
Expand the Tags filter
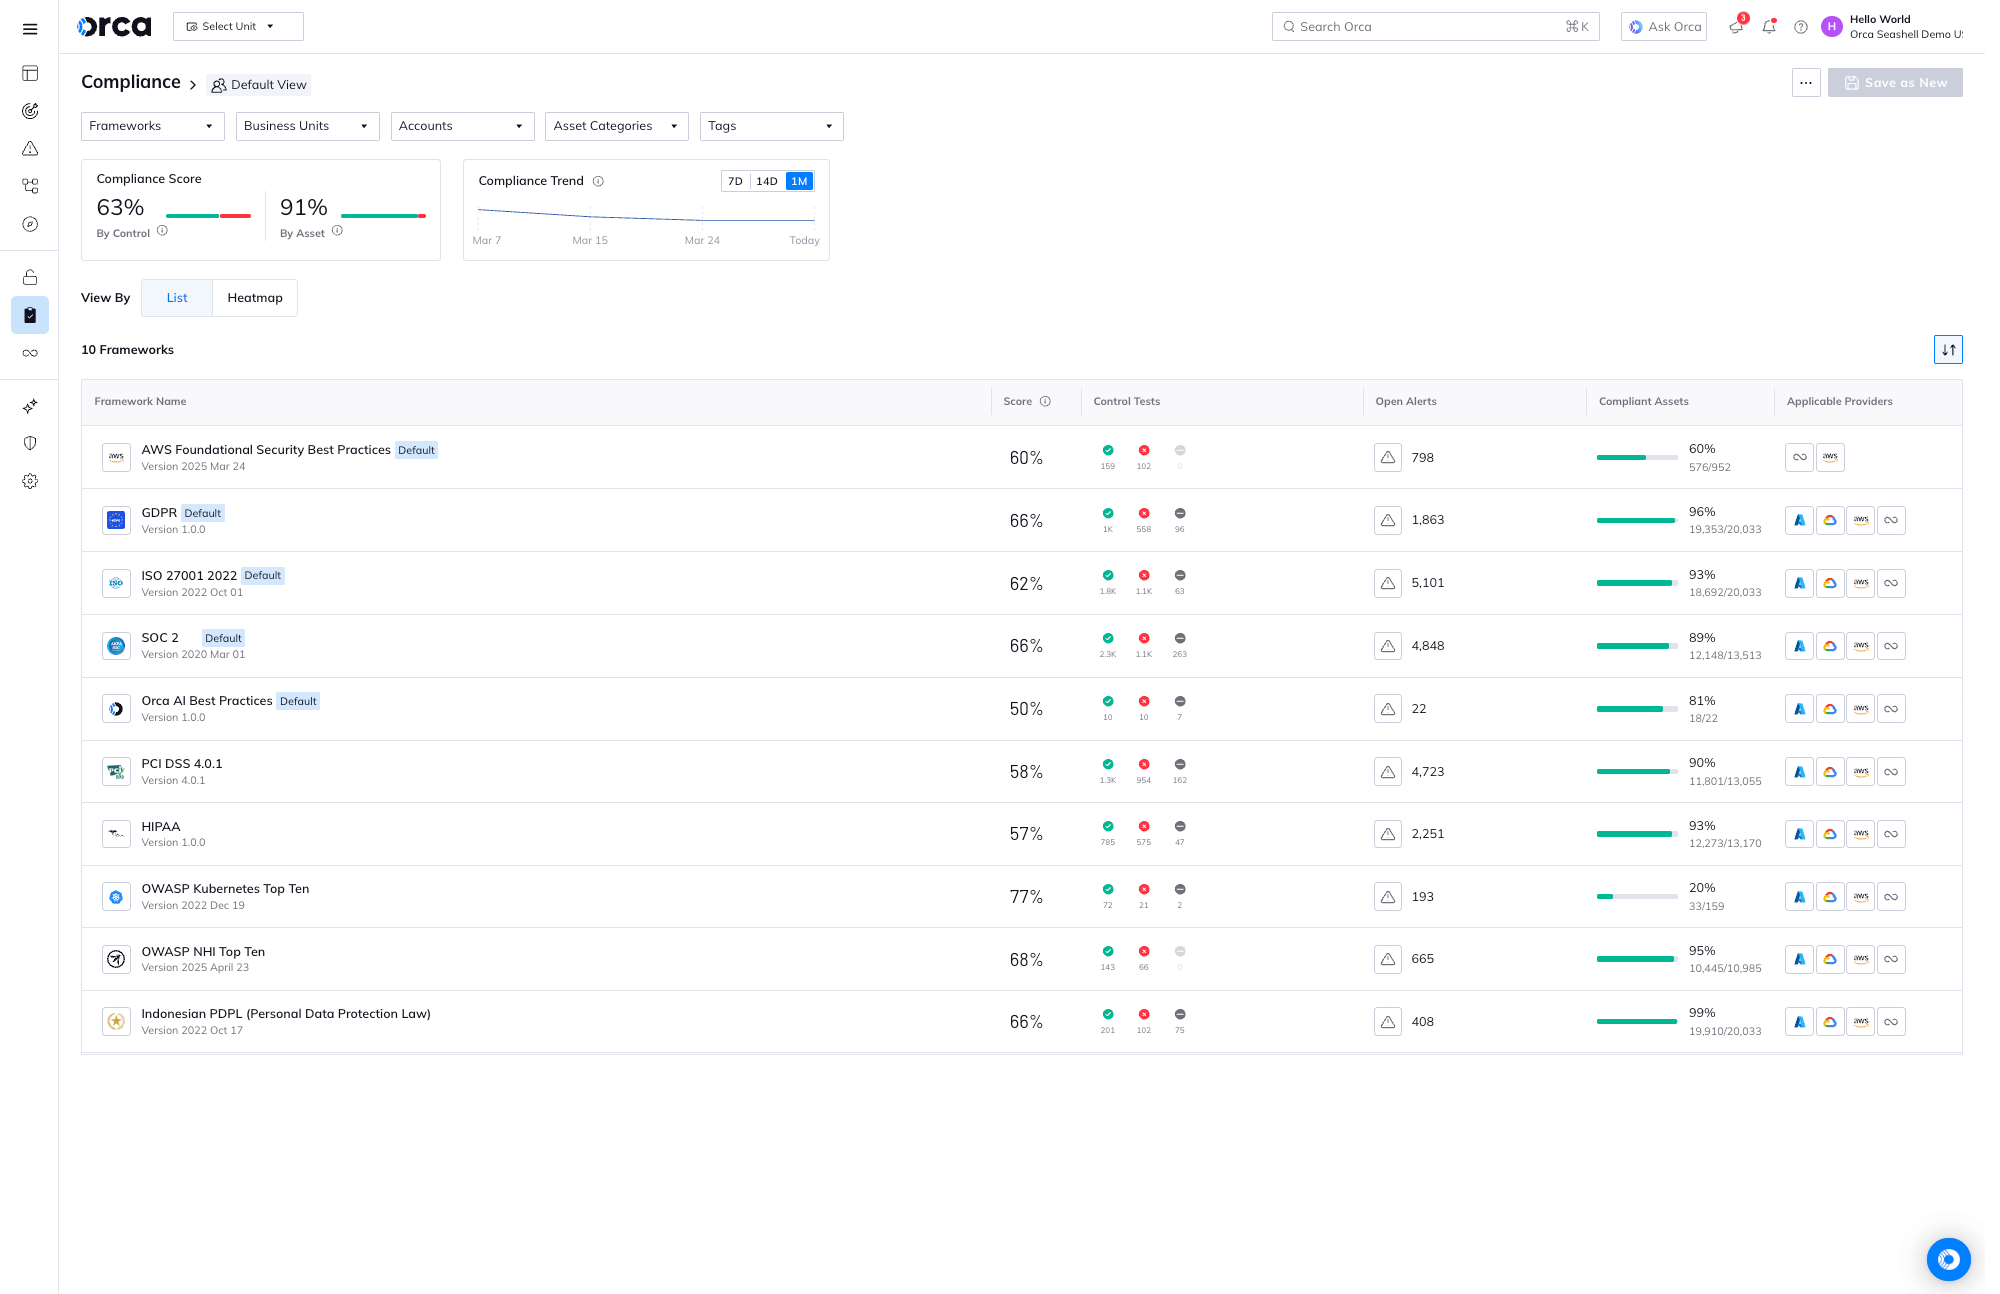click(771, 126)
